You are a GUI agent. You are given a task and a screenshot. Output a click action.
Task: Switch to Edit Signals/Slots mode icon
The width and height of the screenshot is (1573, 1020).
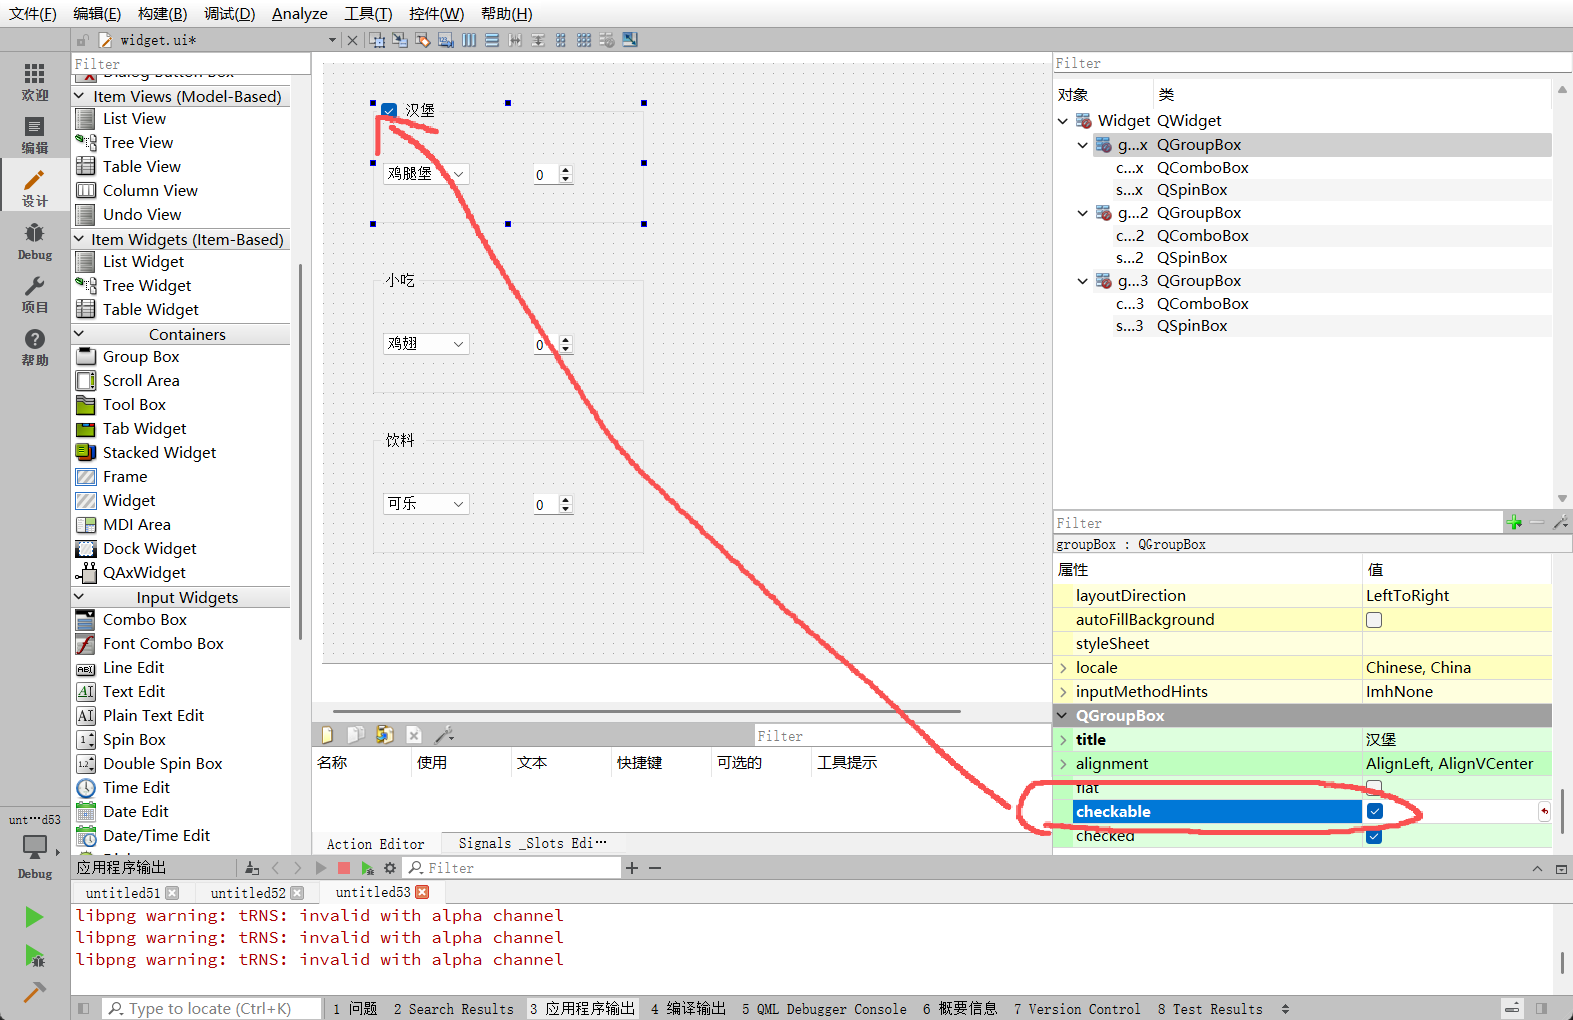click(400, 40)
